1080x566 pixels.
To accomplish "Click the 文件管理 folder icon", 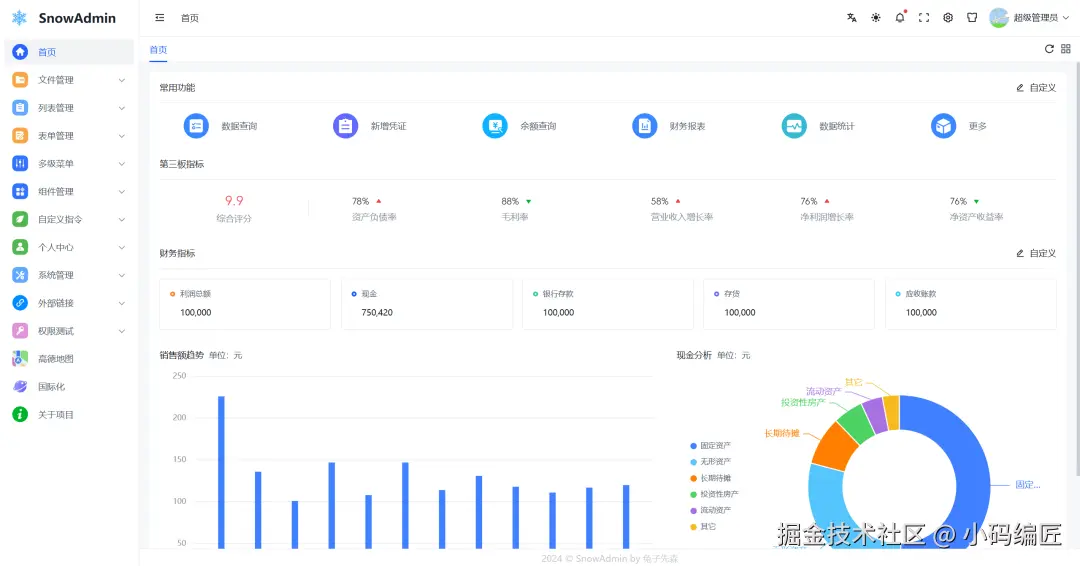I will point(20,80).
